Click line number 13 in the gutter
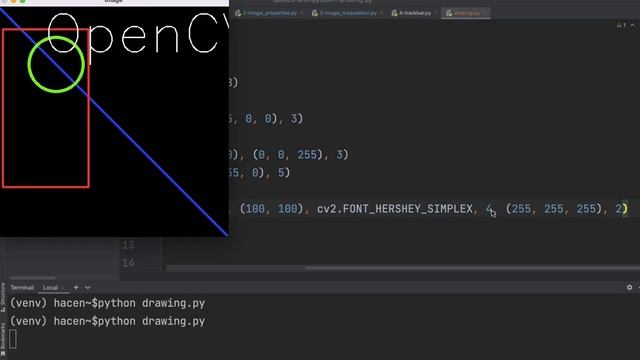Image resolution: width=640 pixels, height=360 pixels. [x=128, y=245]
